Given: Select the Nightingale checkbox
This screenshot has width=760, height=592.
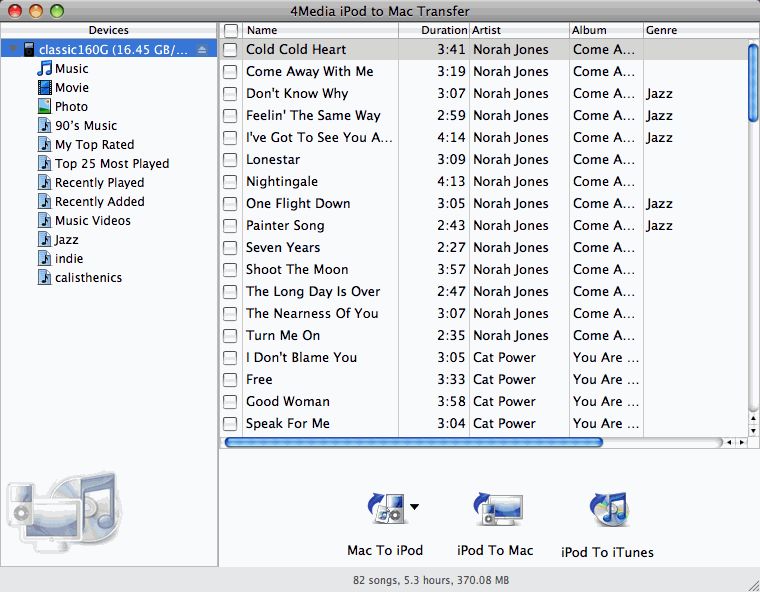Looking at the screenshot, I should point(230,181).
